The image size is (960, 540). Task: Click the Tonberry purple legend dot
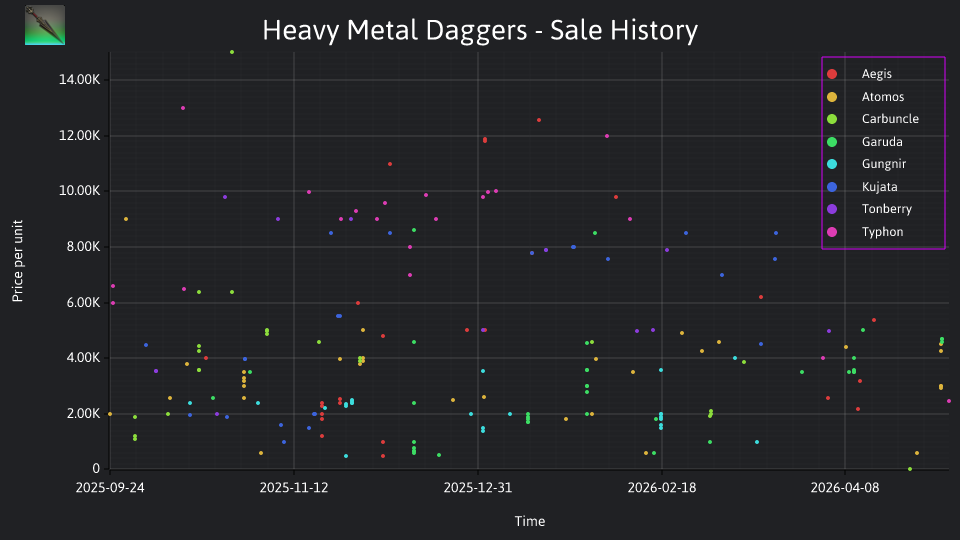pyautogui.click(x=832, y=209)
